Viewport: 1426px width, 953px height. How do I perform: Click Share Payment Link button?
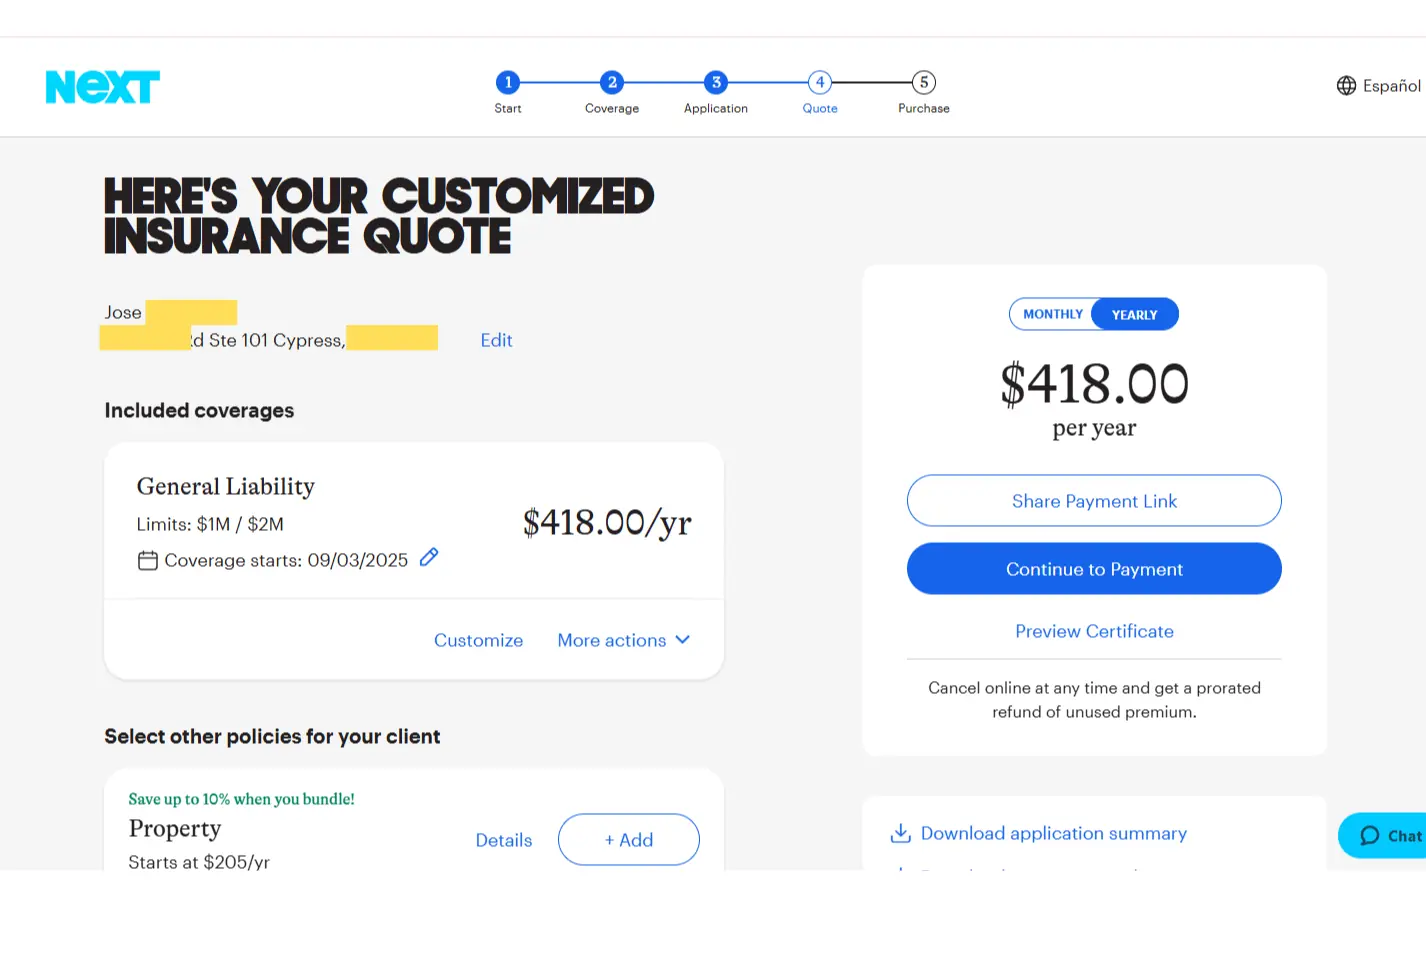[x=1094, y=501]
